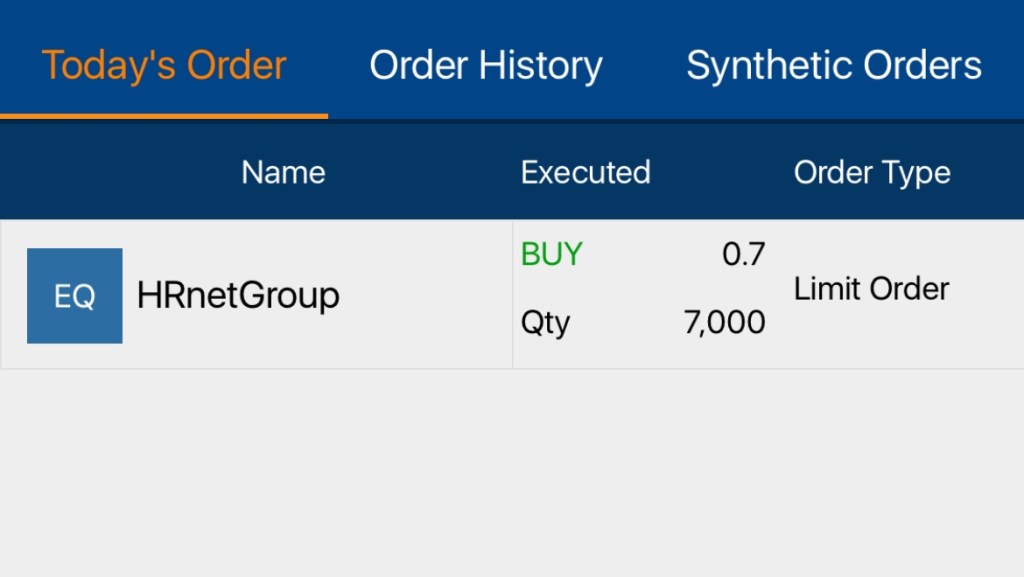This screenshot has width=1024, height=577.
Task: Click blank header space left of Name
Action: click(x=110, y=172)
